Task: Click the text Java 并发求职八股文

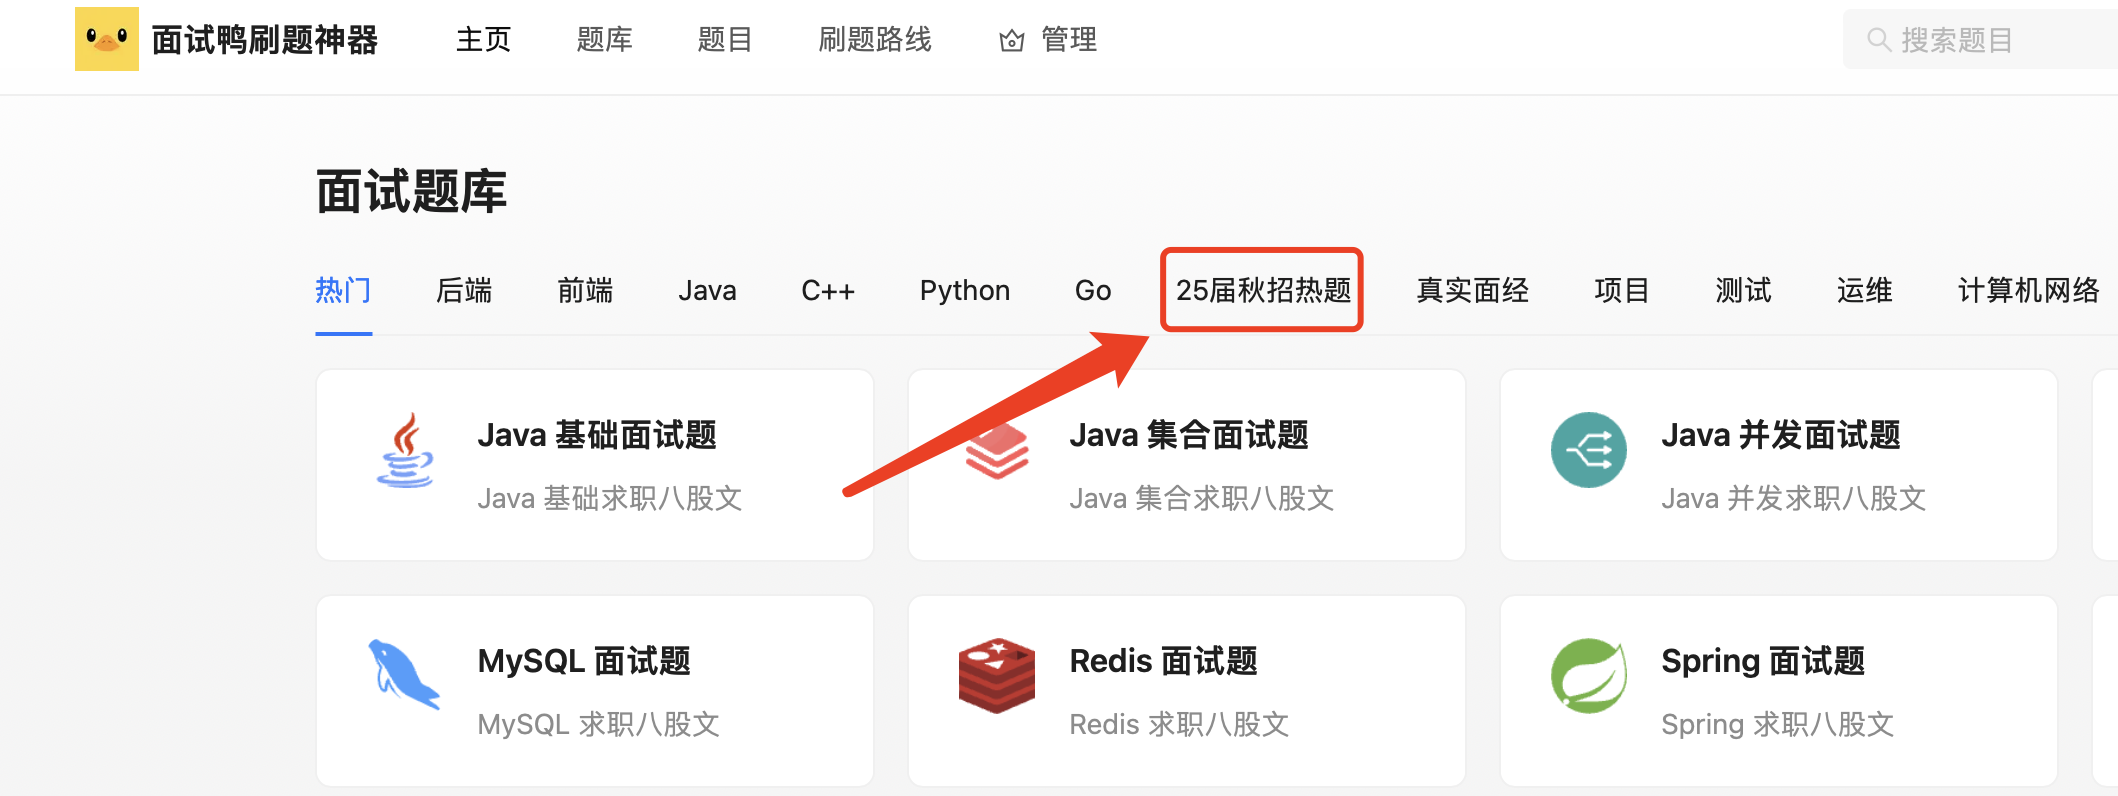Action: pyautogui.click(x=1794, y=498)
